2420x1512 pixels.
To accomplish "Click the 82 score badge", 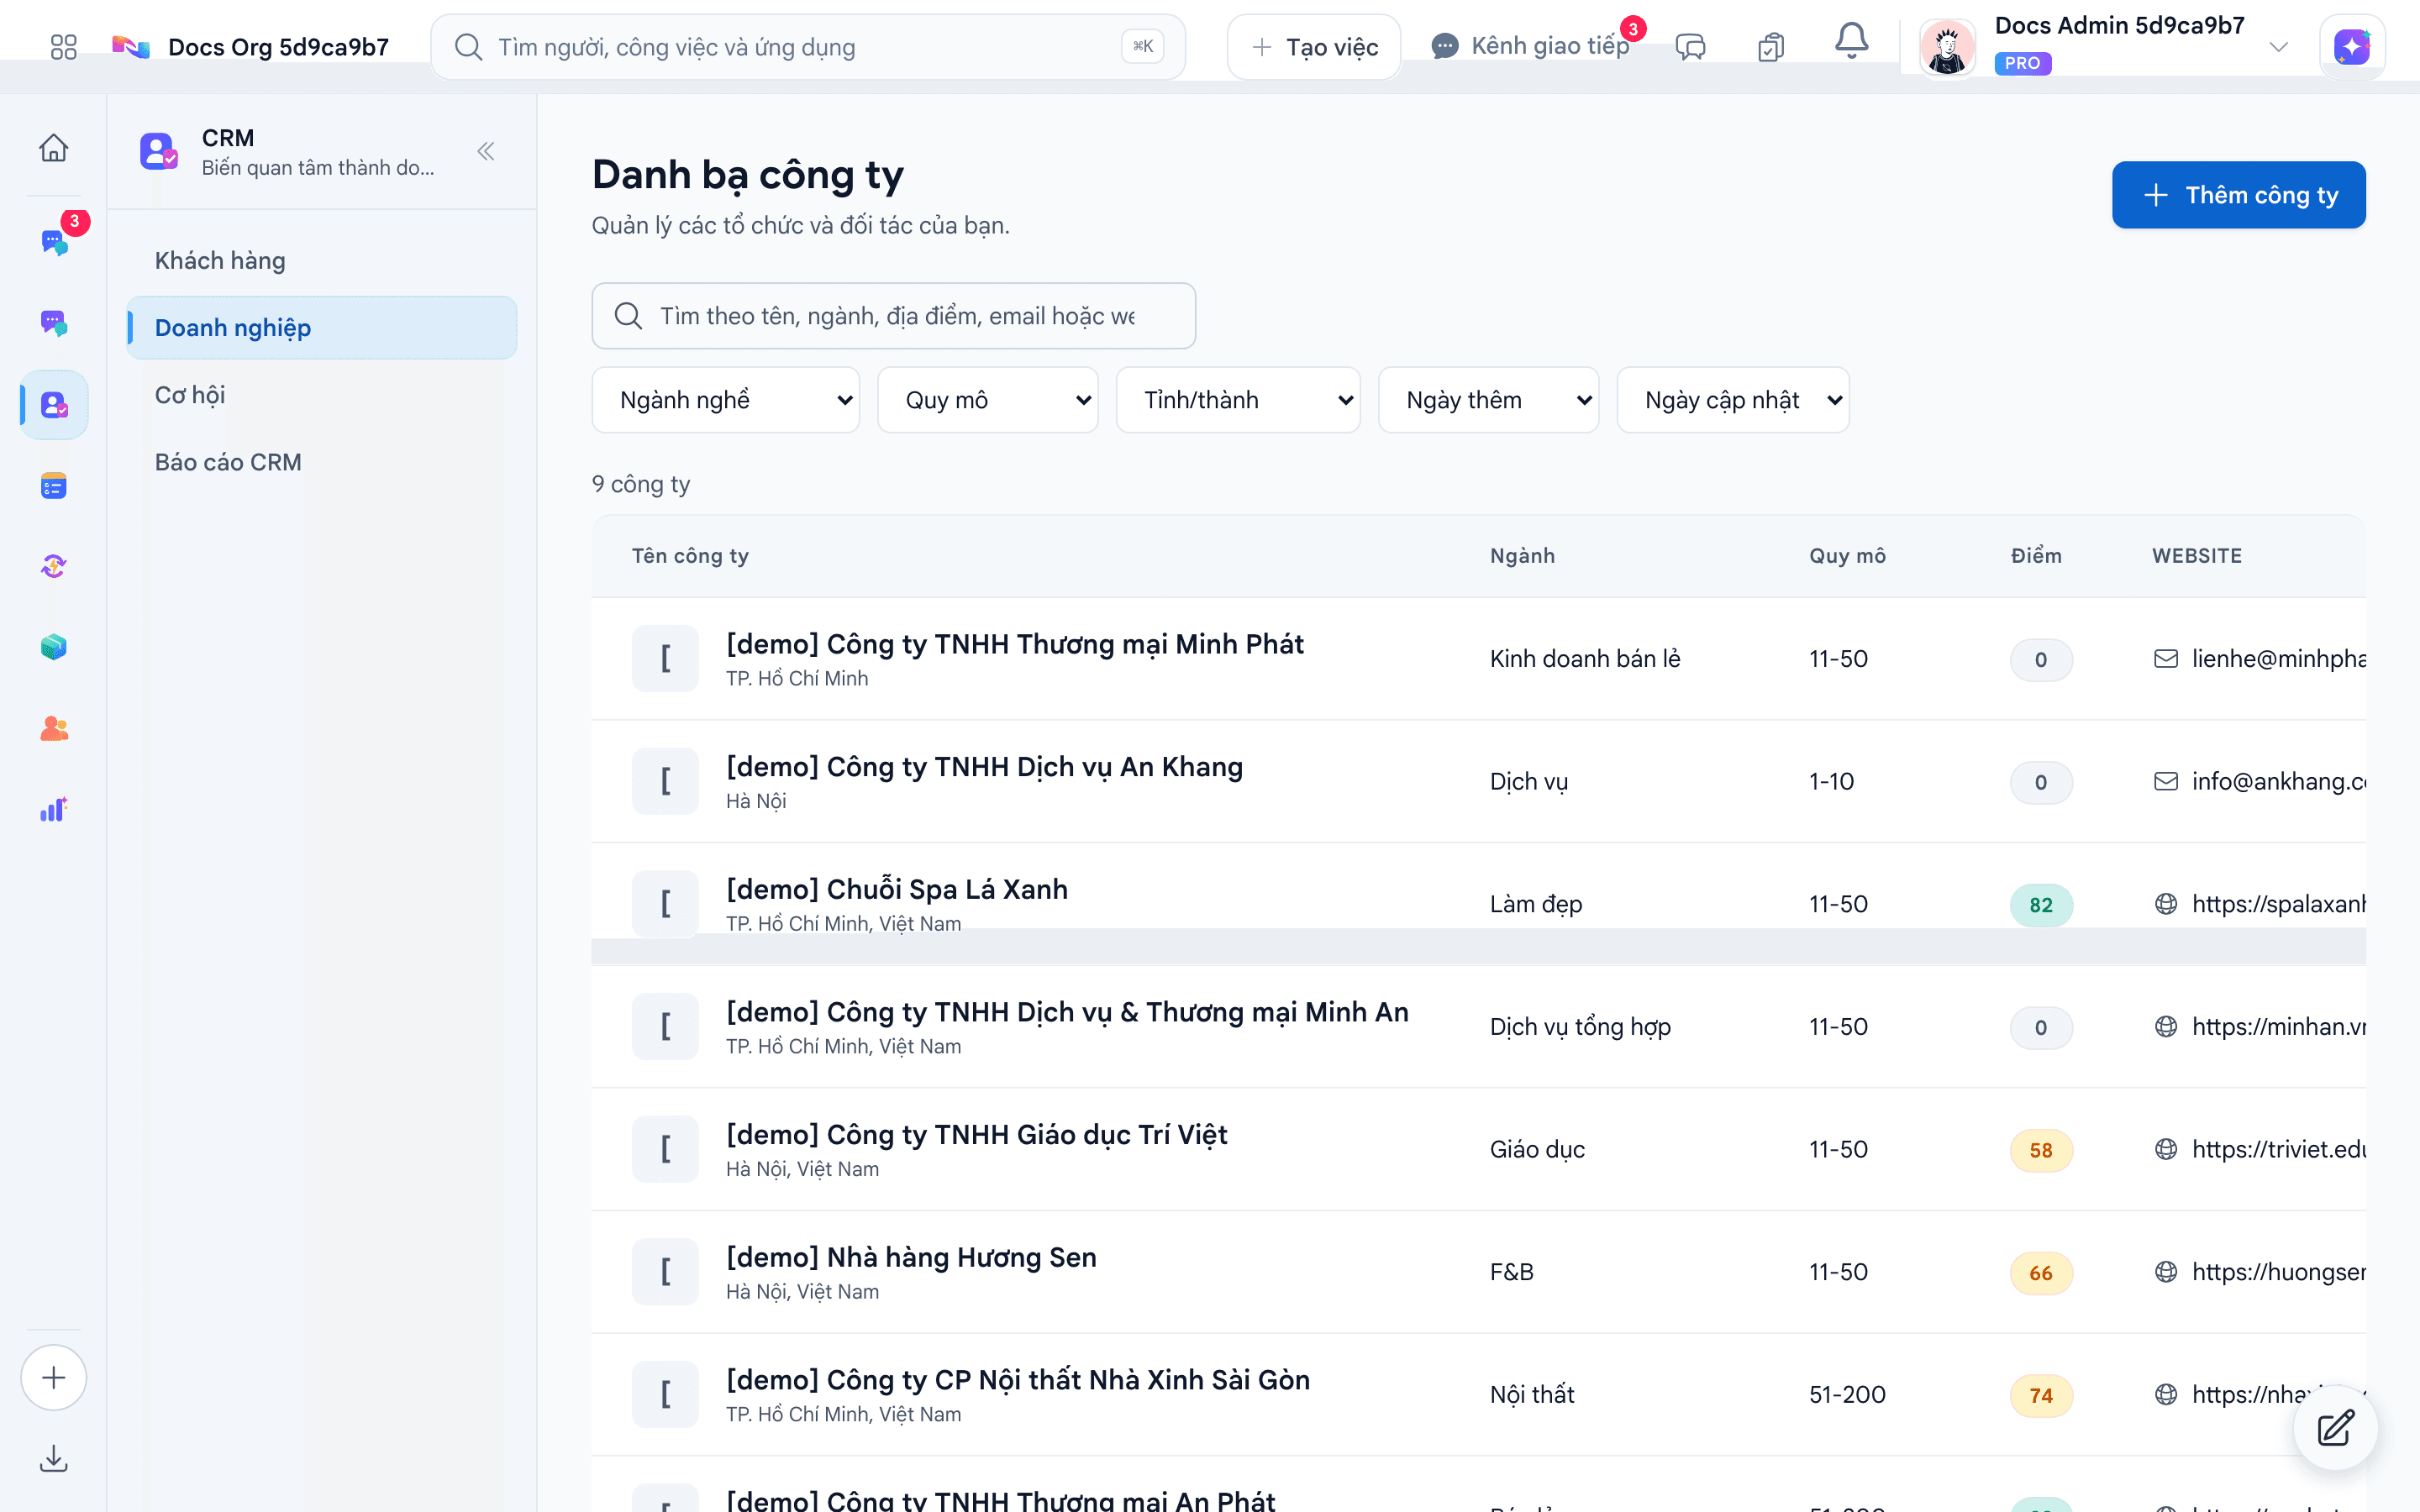I will (x=2040, y=905).
